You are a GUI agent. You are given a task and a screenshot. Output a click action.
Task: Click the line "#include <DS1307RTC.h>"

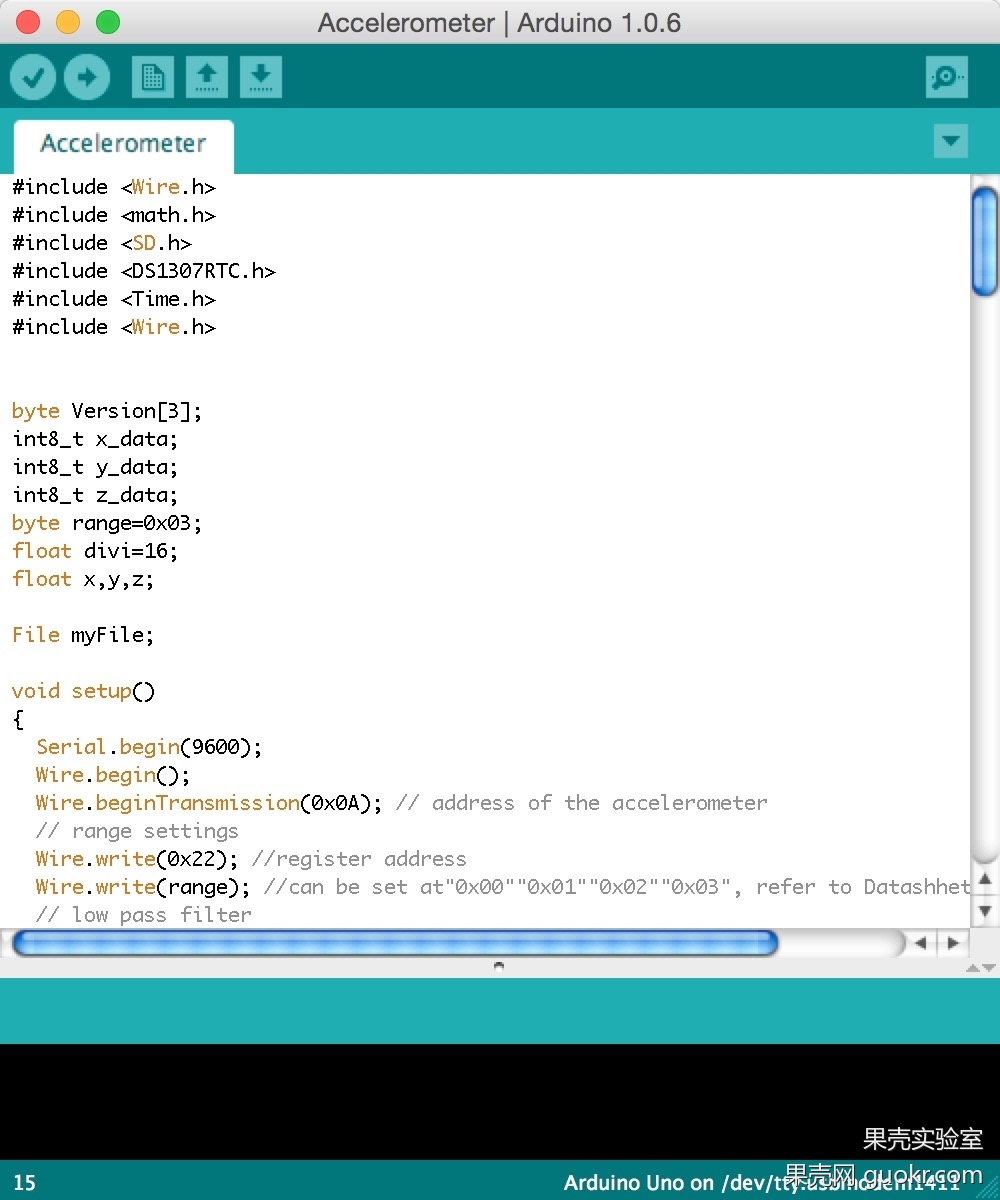tap(144, 271)
